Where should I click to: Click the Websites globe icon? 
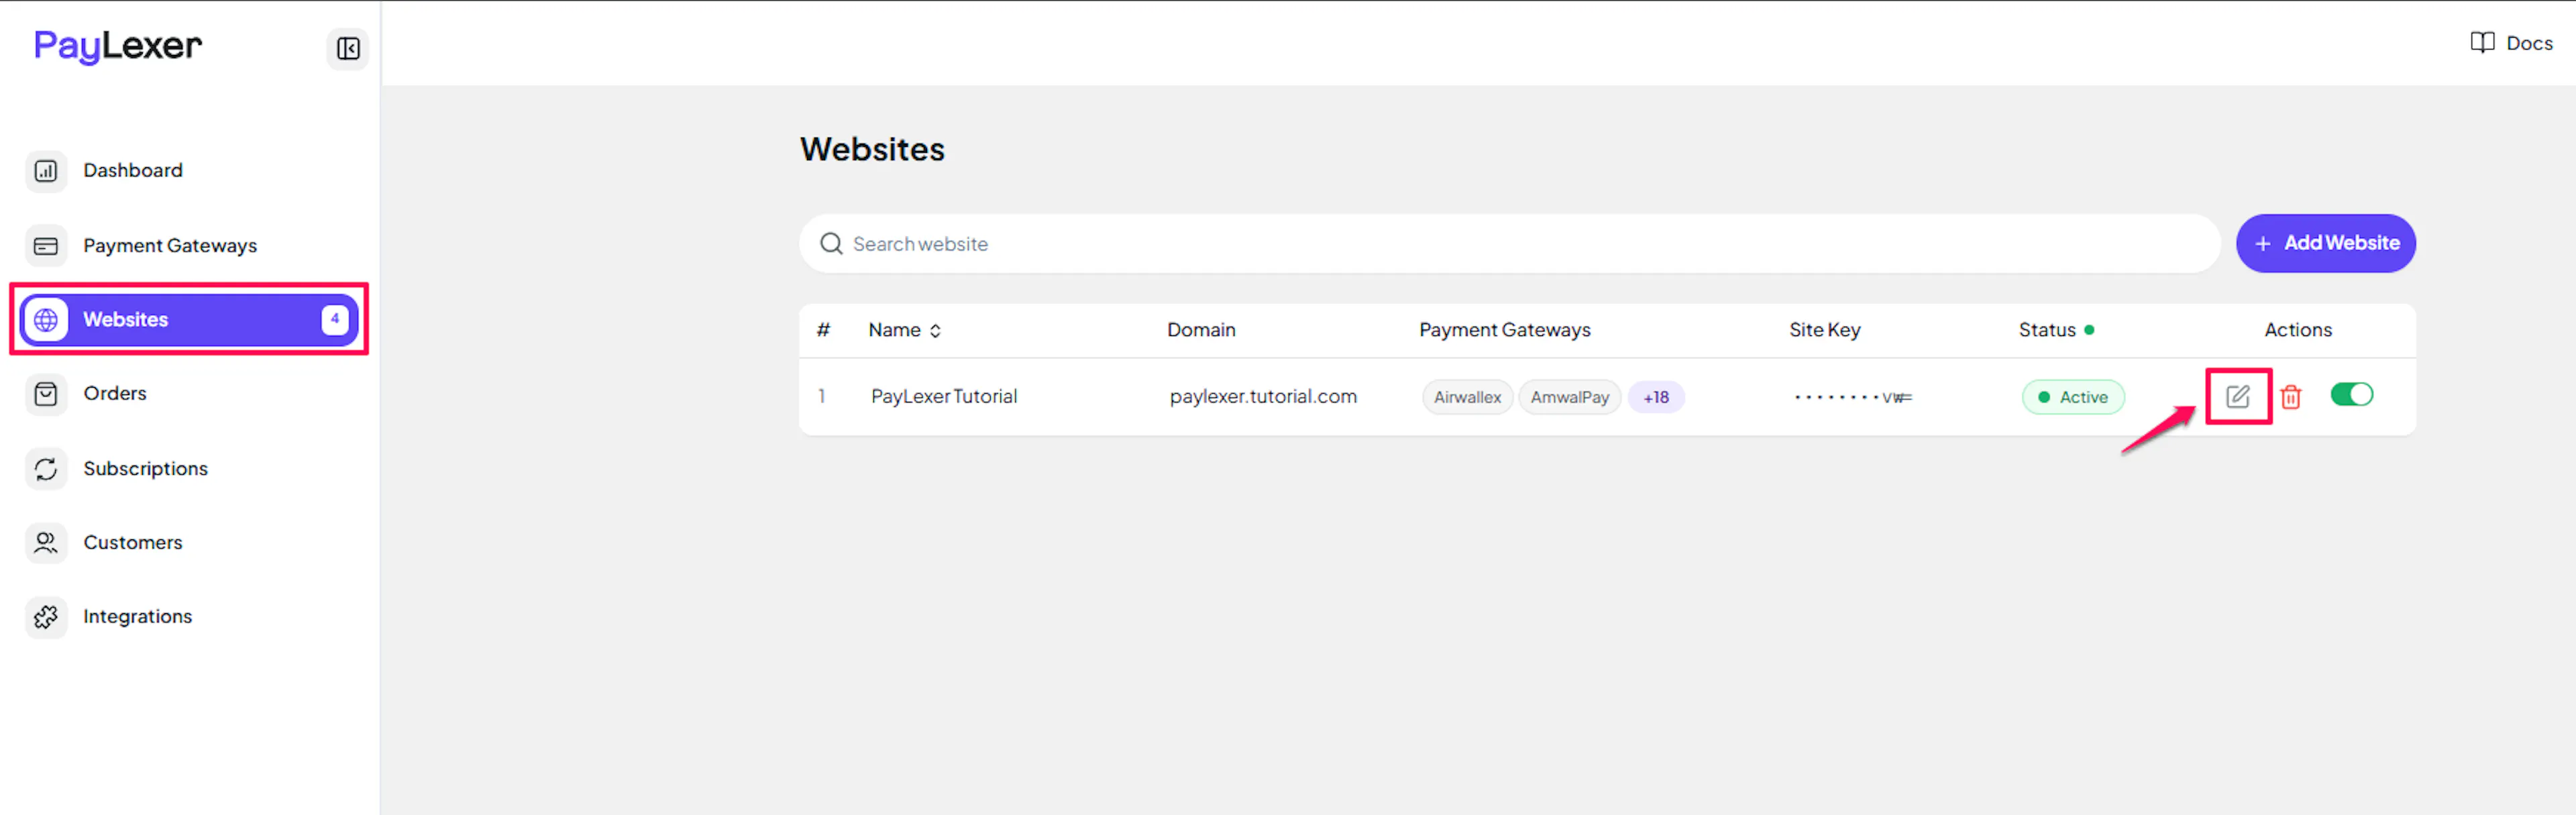(x=46, y=320)
